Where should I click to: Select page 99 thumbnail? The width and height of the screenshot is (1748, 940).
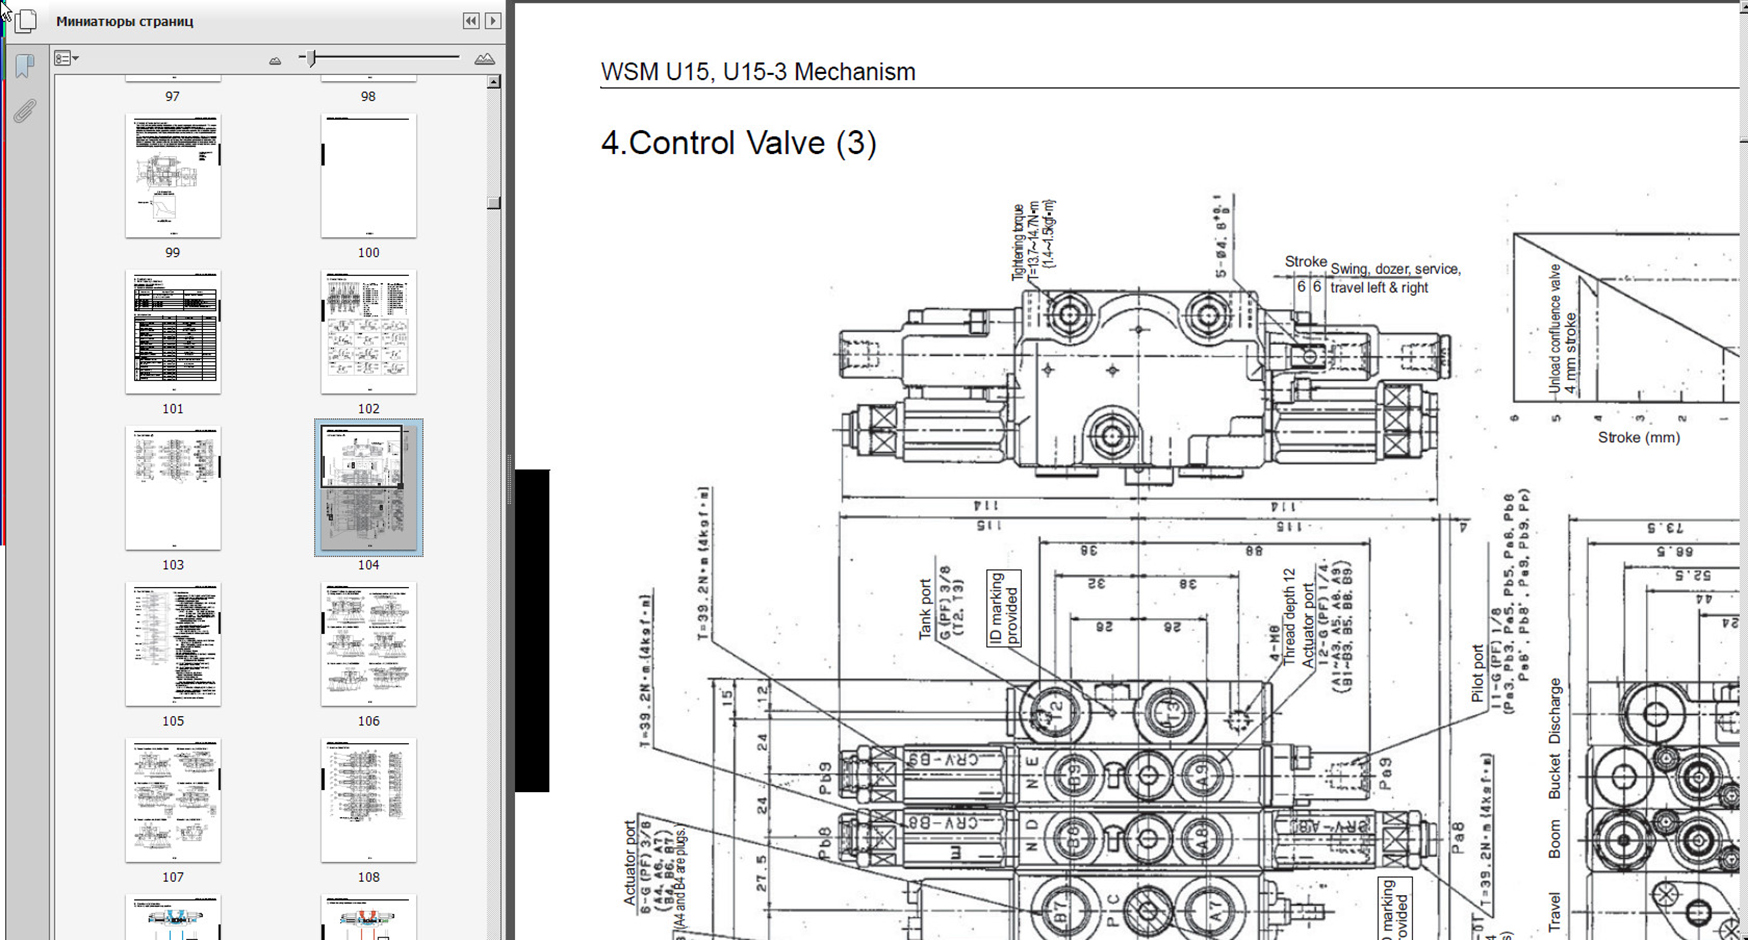click(x=173, y=176)
